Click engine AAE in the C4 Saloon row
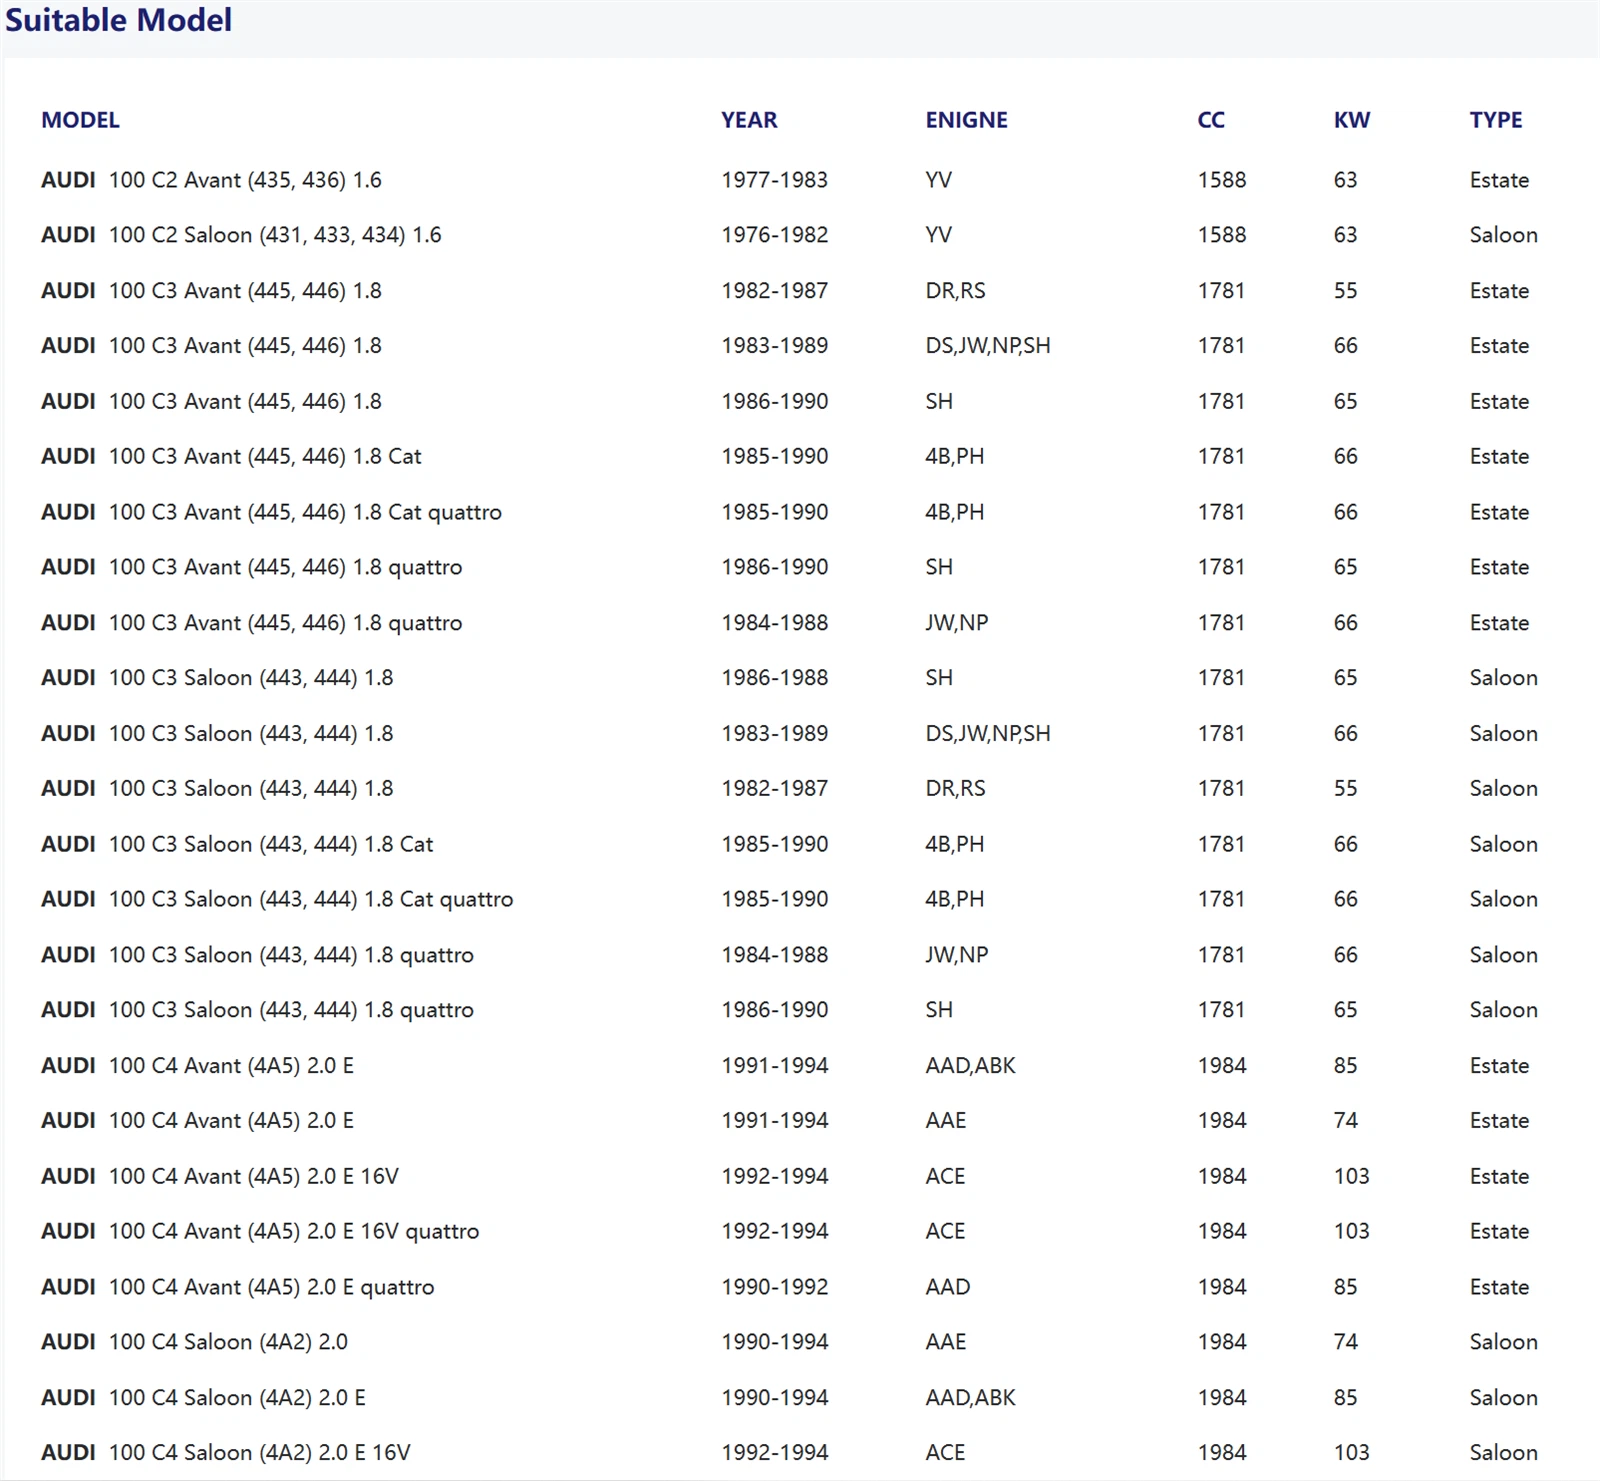 [945, 1342]
